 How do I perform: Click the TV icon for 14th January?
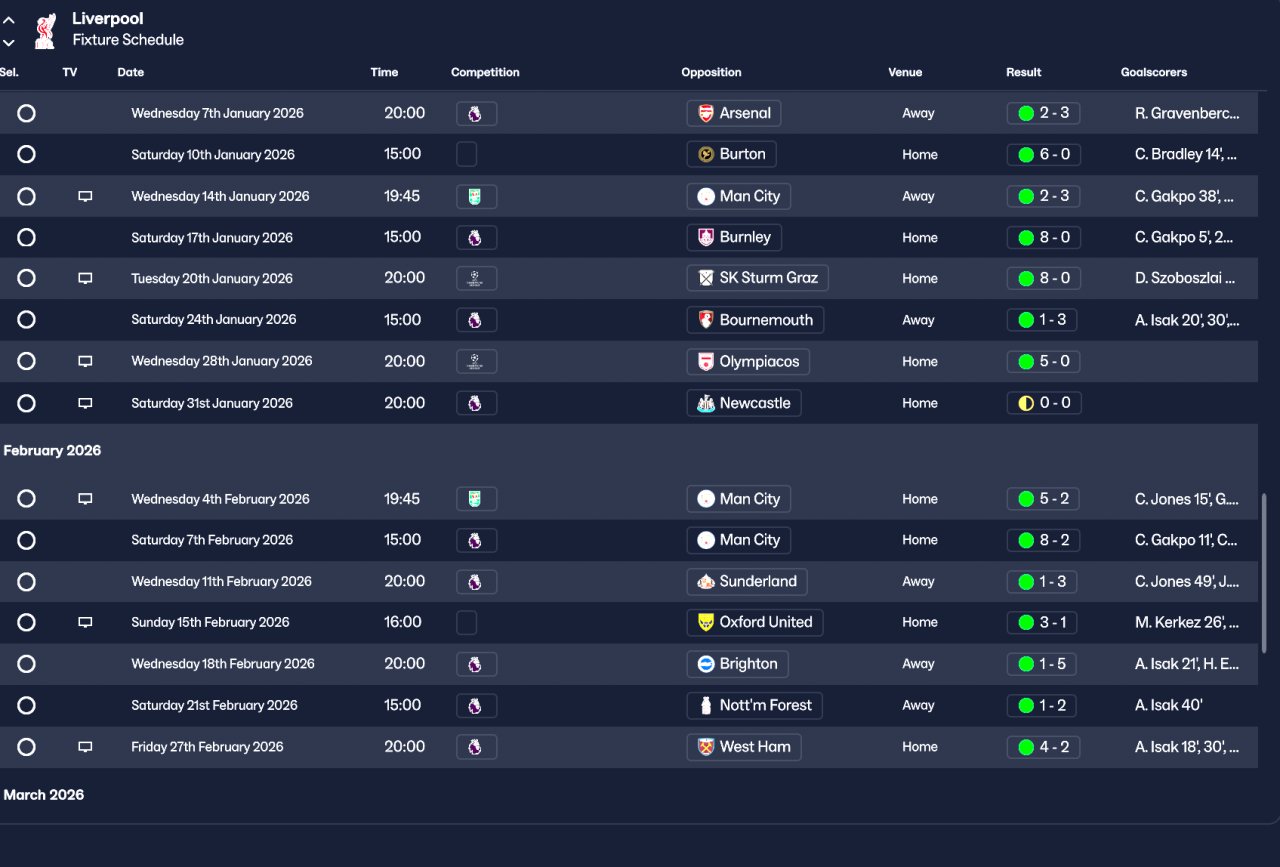(x=85, y=197)
